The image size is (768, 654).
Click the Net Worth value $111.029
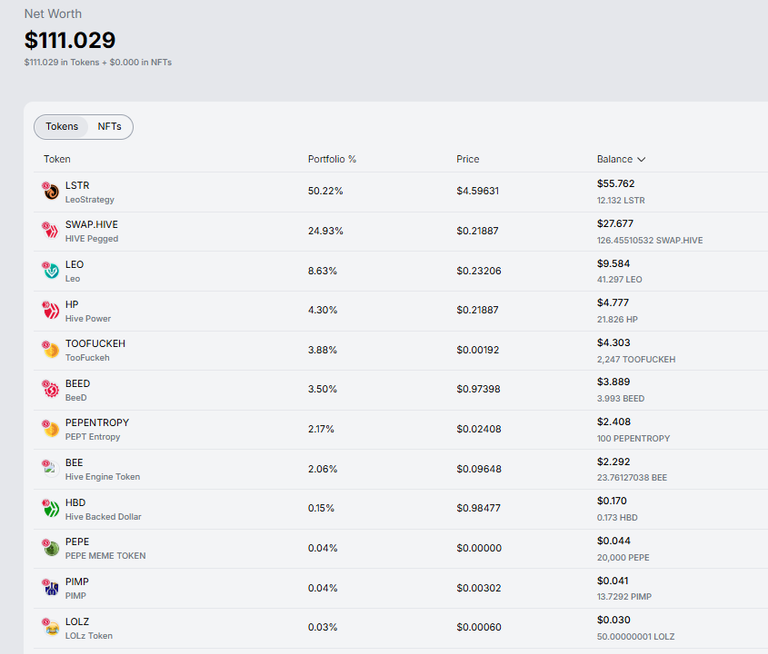point(70,40)
